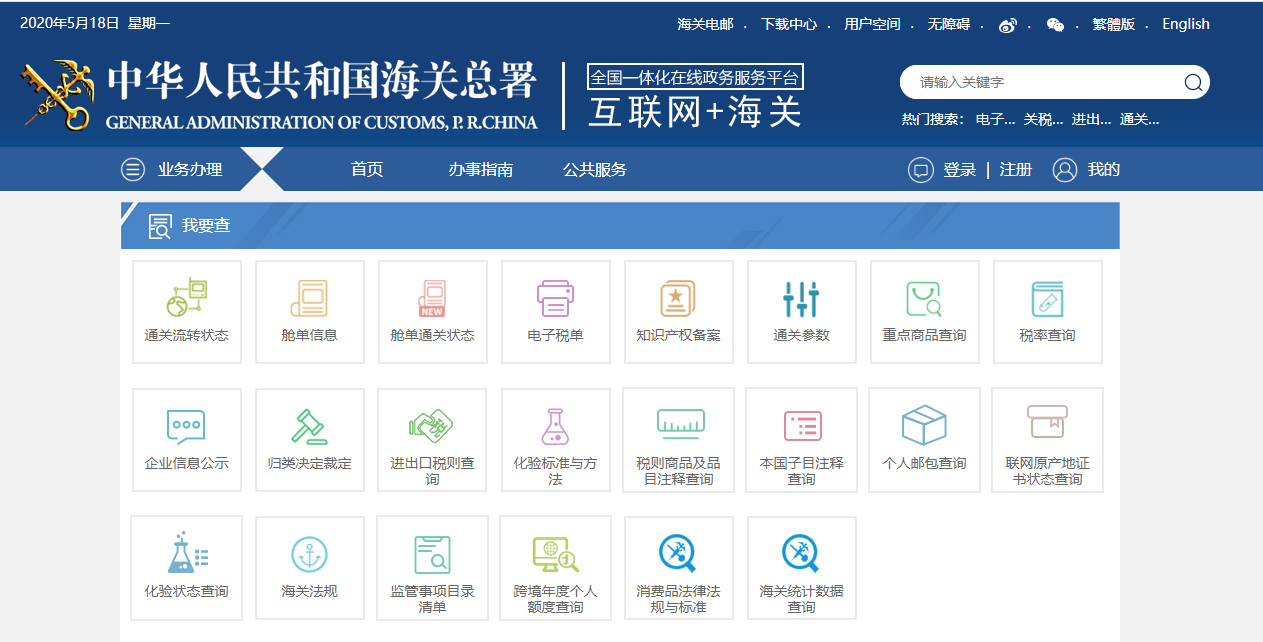This screenshot has width=1263, height=642.
Task: Open 跨境年度个人额度查询 service icon
Action: [555, 567]
